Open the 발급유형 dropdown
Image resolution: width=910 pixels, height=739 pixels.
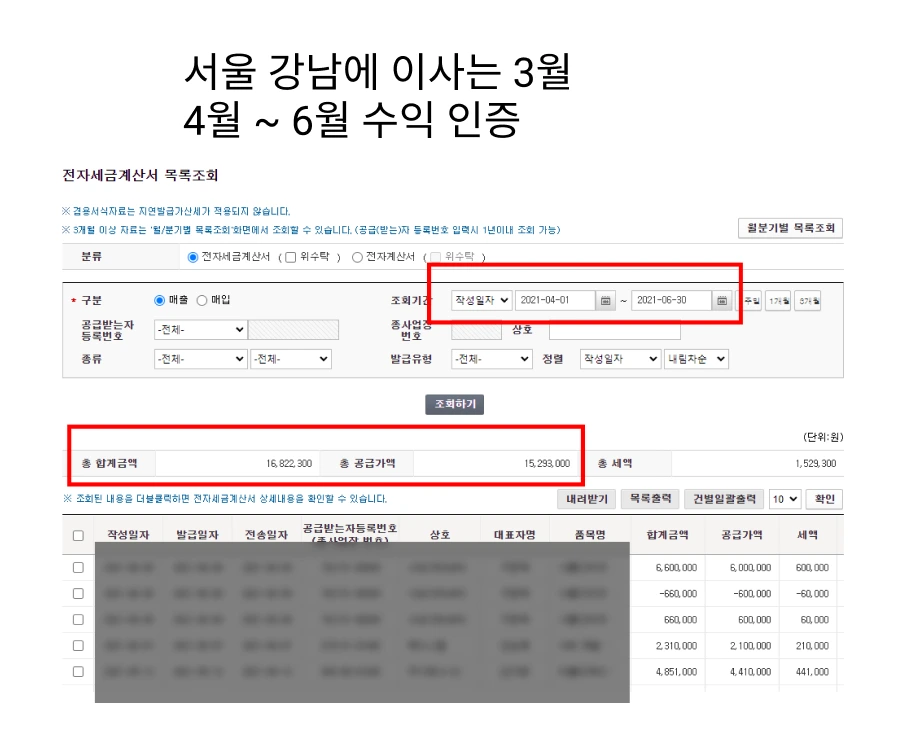491,359
